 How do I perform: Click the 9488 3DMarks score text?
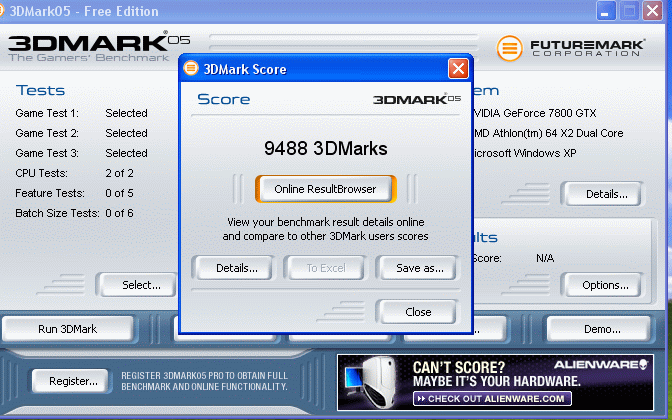[x=326, y=149]
